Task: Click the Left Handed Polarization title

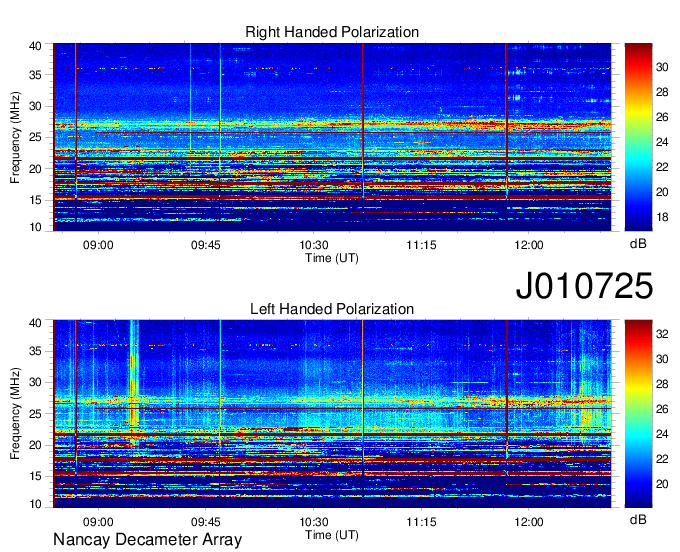Action: pos(332,309)
